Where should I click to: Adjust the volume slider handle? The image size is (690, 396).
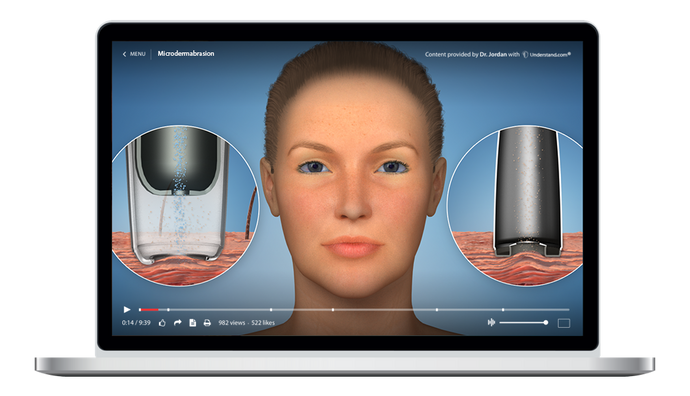click(546, 323)
